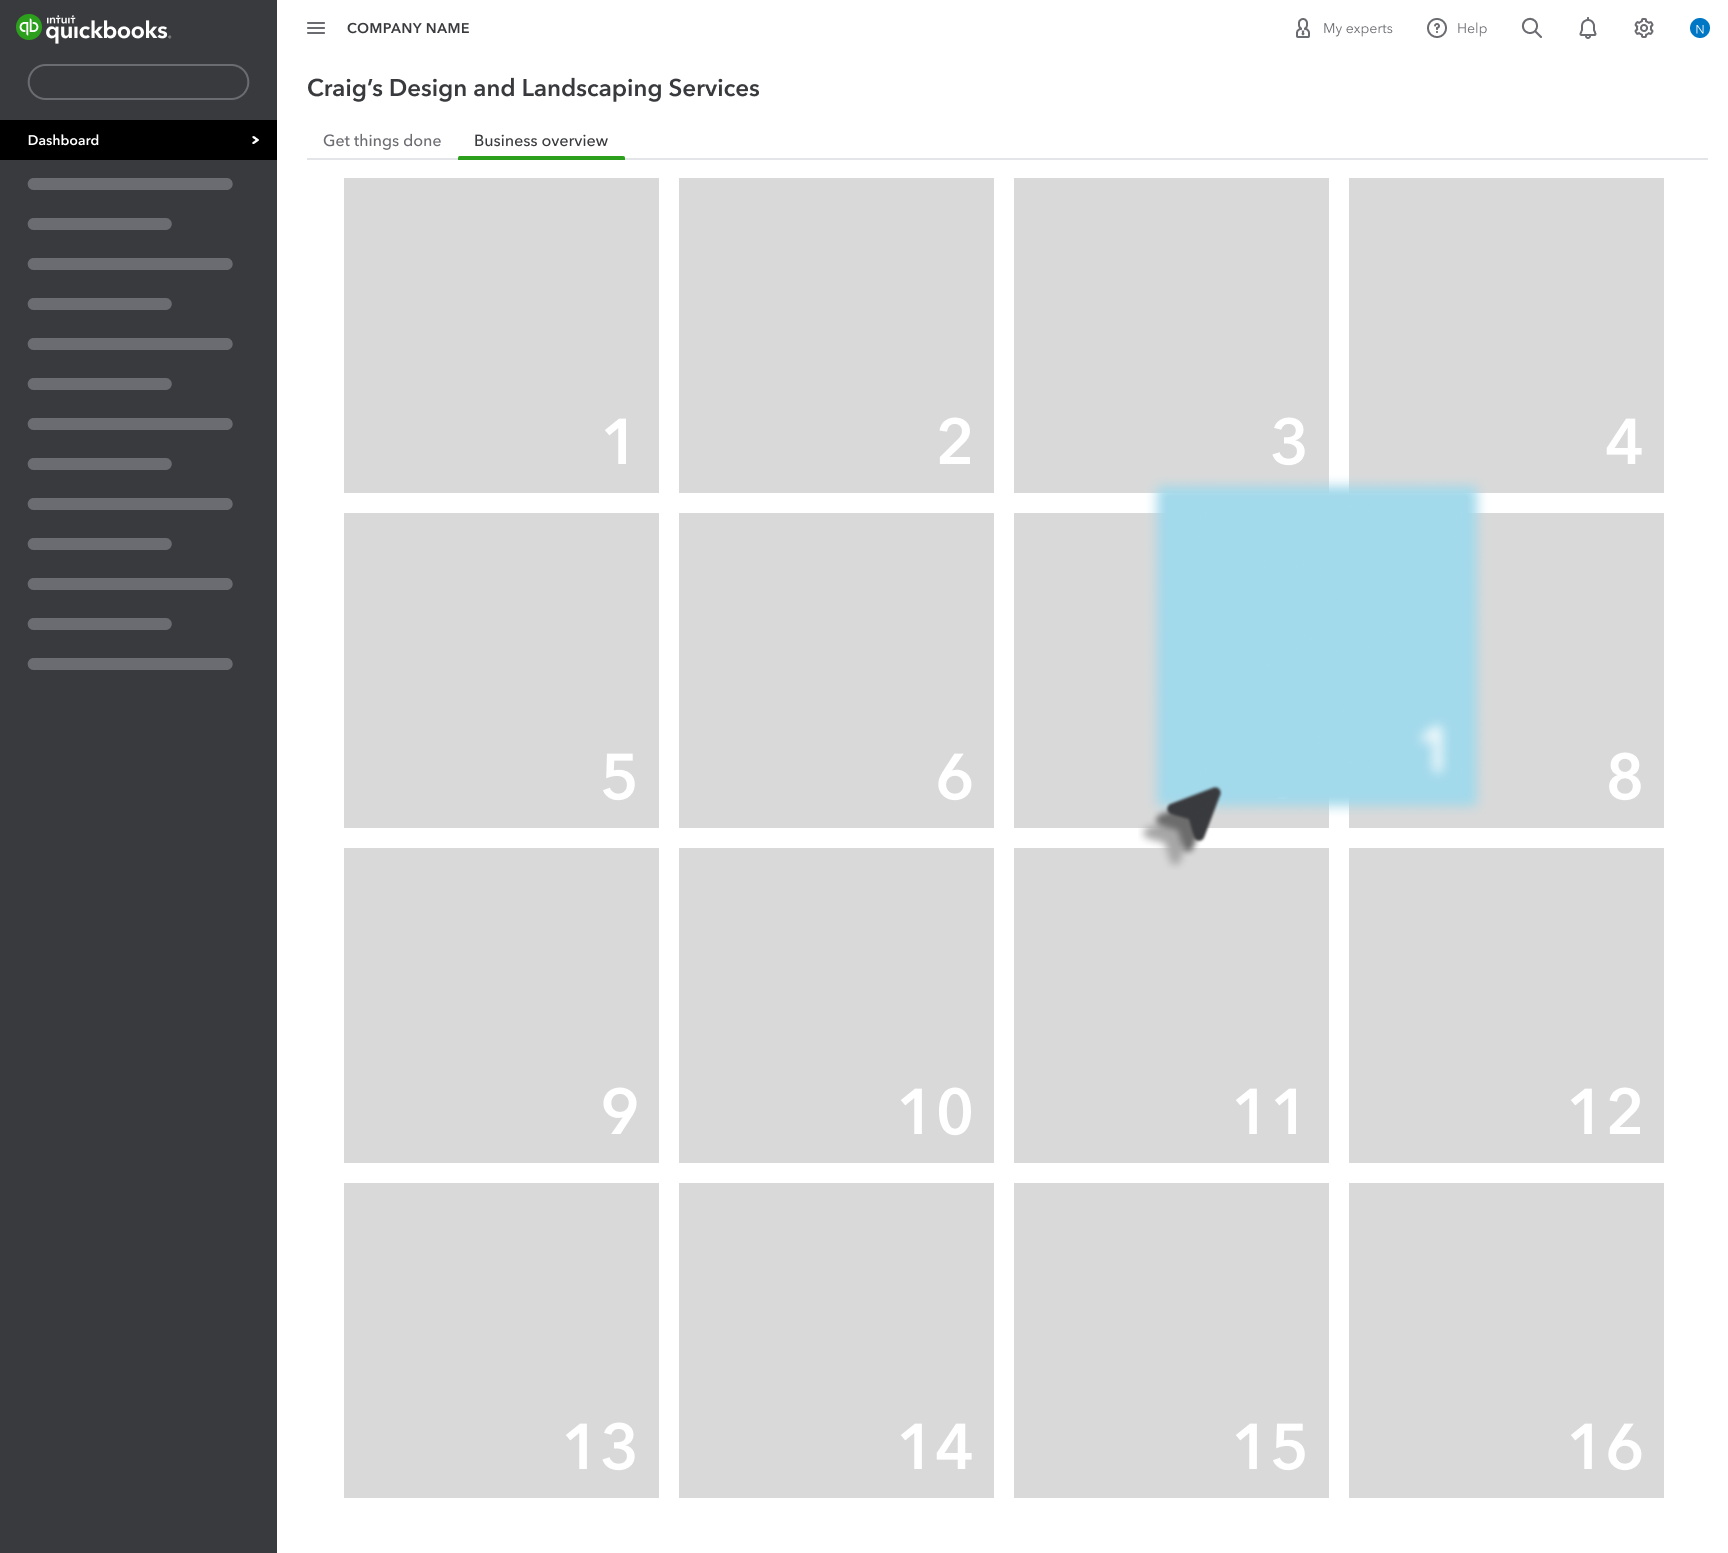Expand the Dashboard chevron arrow

255,140
